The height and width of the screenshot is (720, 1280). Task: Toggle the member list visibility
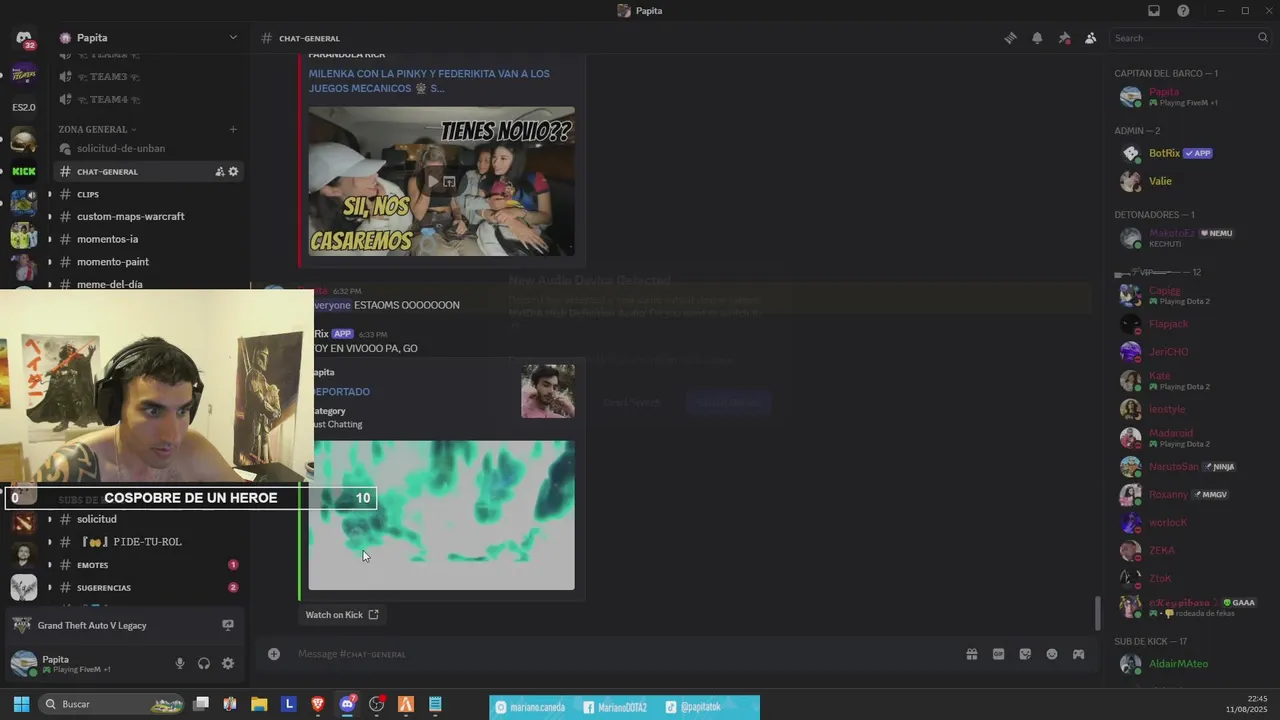tap(1091, 38)
